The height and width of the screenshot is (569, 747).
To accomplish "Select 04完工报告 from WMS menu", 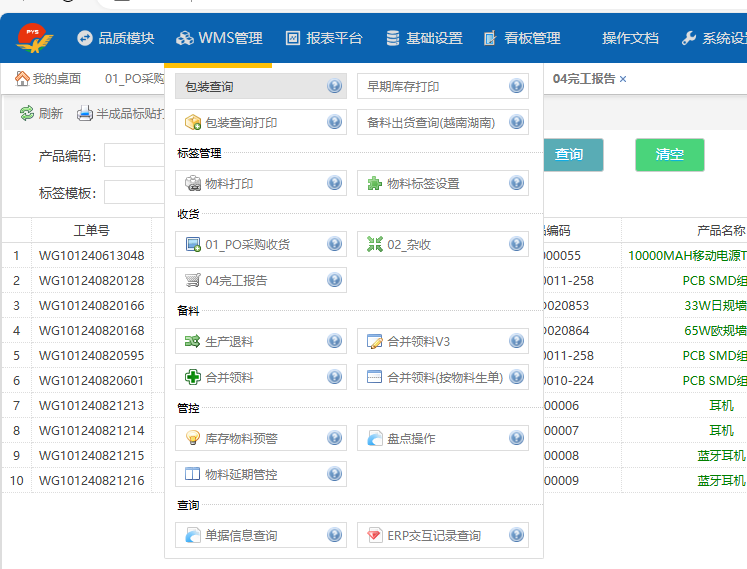I will tap(236, 281).
